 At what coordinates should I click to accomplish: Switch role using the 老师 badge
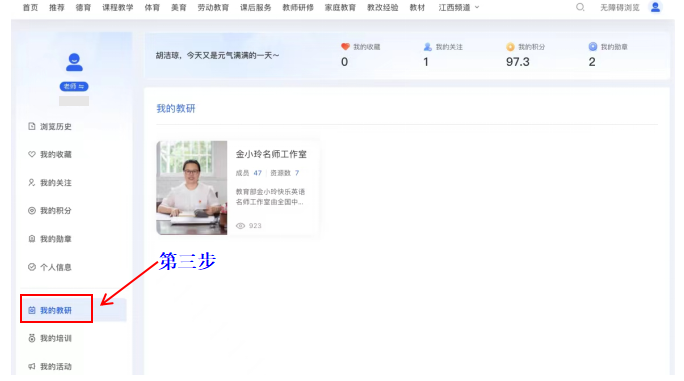tap(74, 86)
